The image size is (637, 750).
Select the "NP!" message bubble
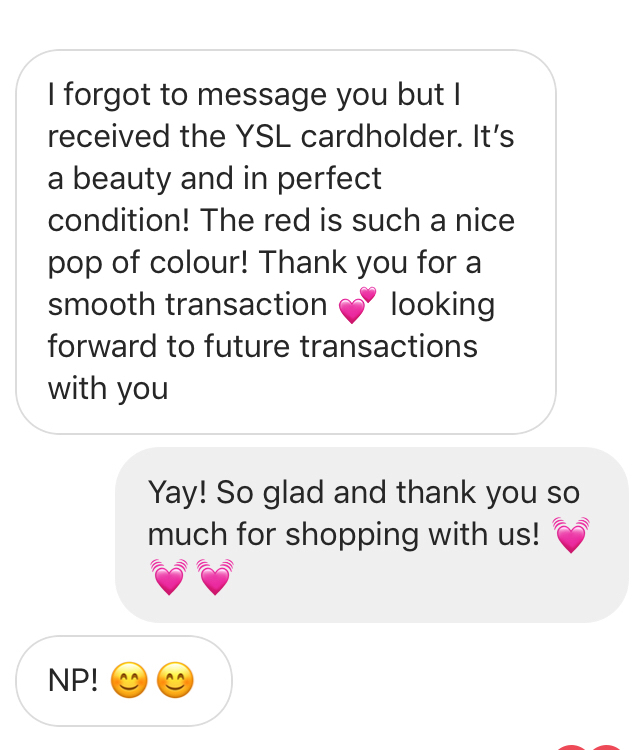click(x=124, y=681)
